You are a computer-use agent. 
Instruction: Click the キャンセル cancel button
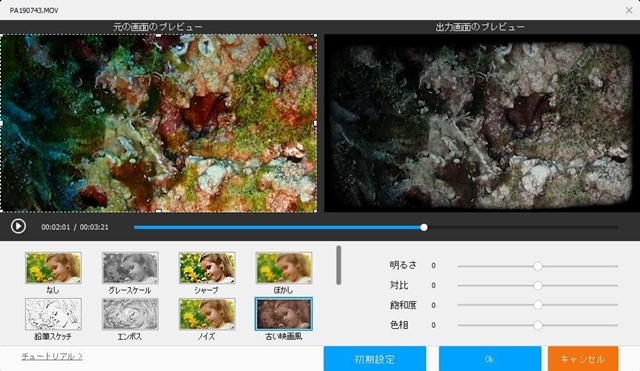coord(583,359)
